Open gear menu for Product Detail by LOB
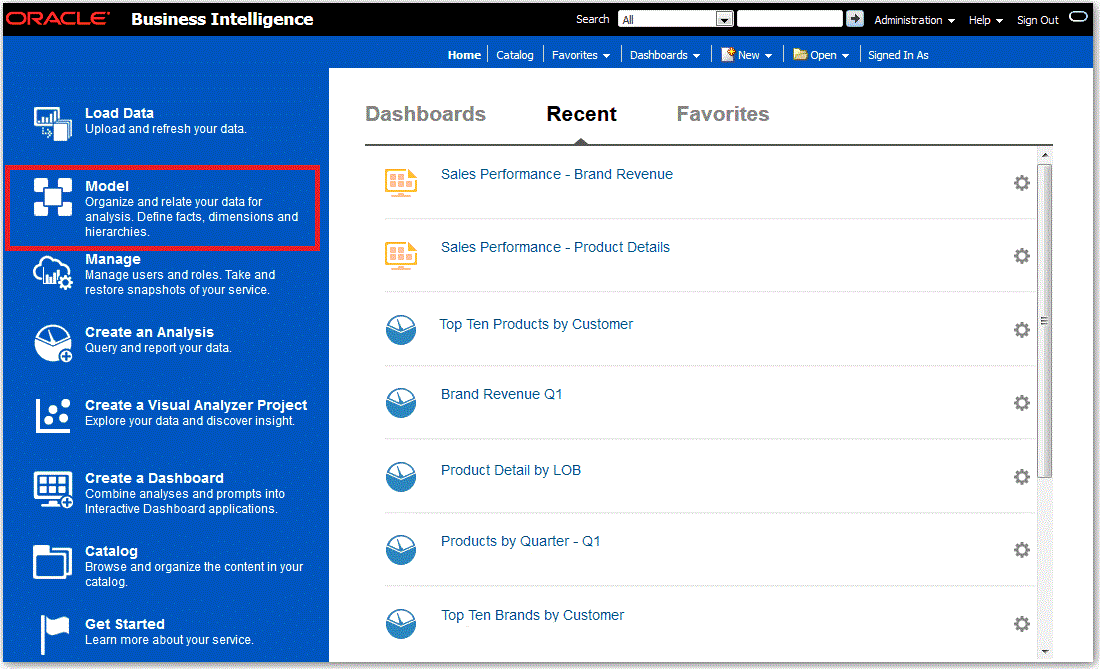 [1021, 477]
